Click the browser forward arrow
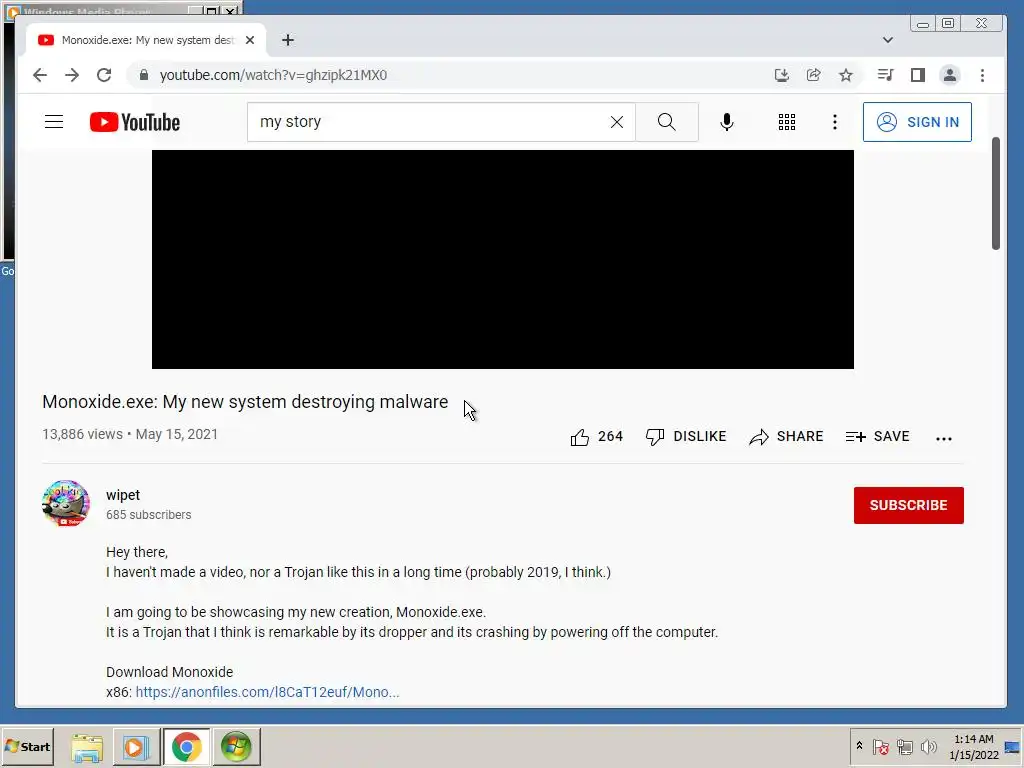The width and height of the screenshot is (1024, 768). point(72,75)
